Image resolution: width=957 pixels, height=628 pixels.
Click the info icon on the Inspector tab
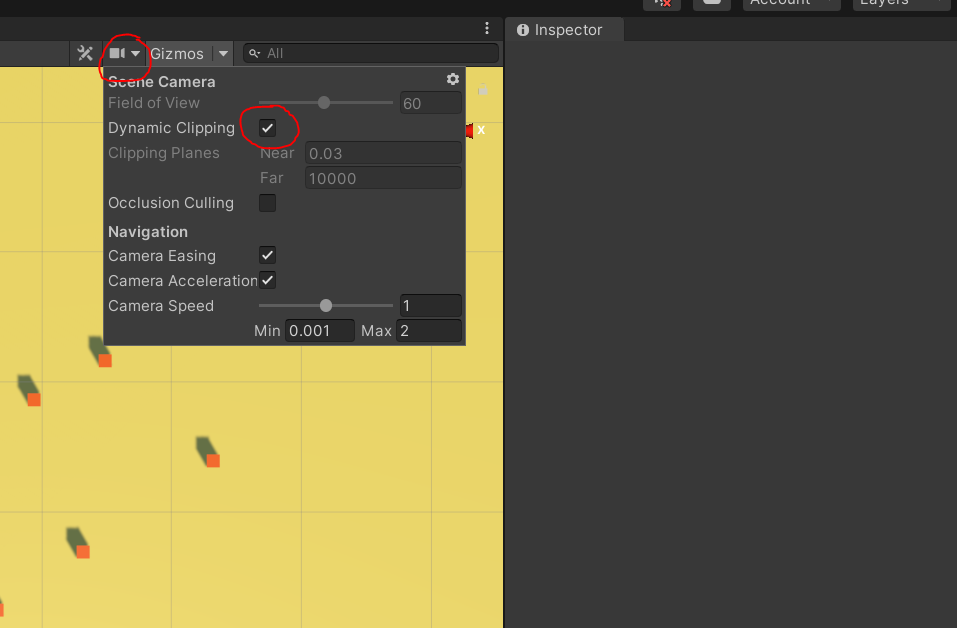click(x=521, y=30)
